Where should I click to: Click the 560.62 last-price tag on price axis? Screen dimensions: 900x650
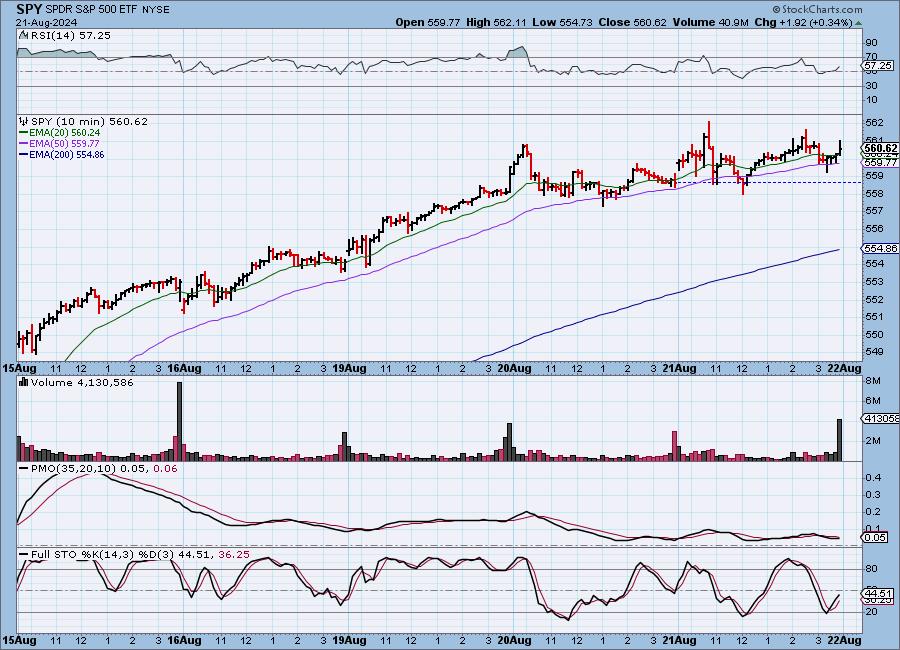880,149
